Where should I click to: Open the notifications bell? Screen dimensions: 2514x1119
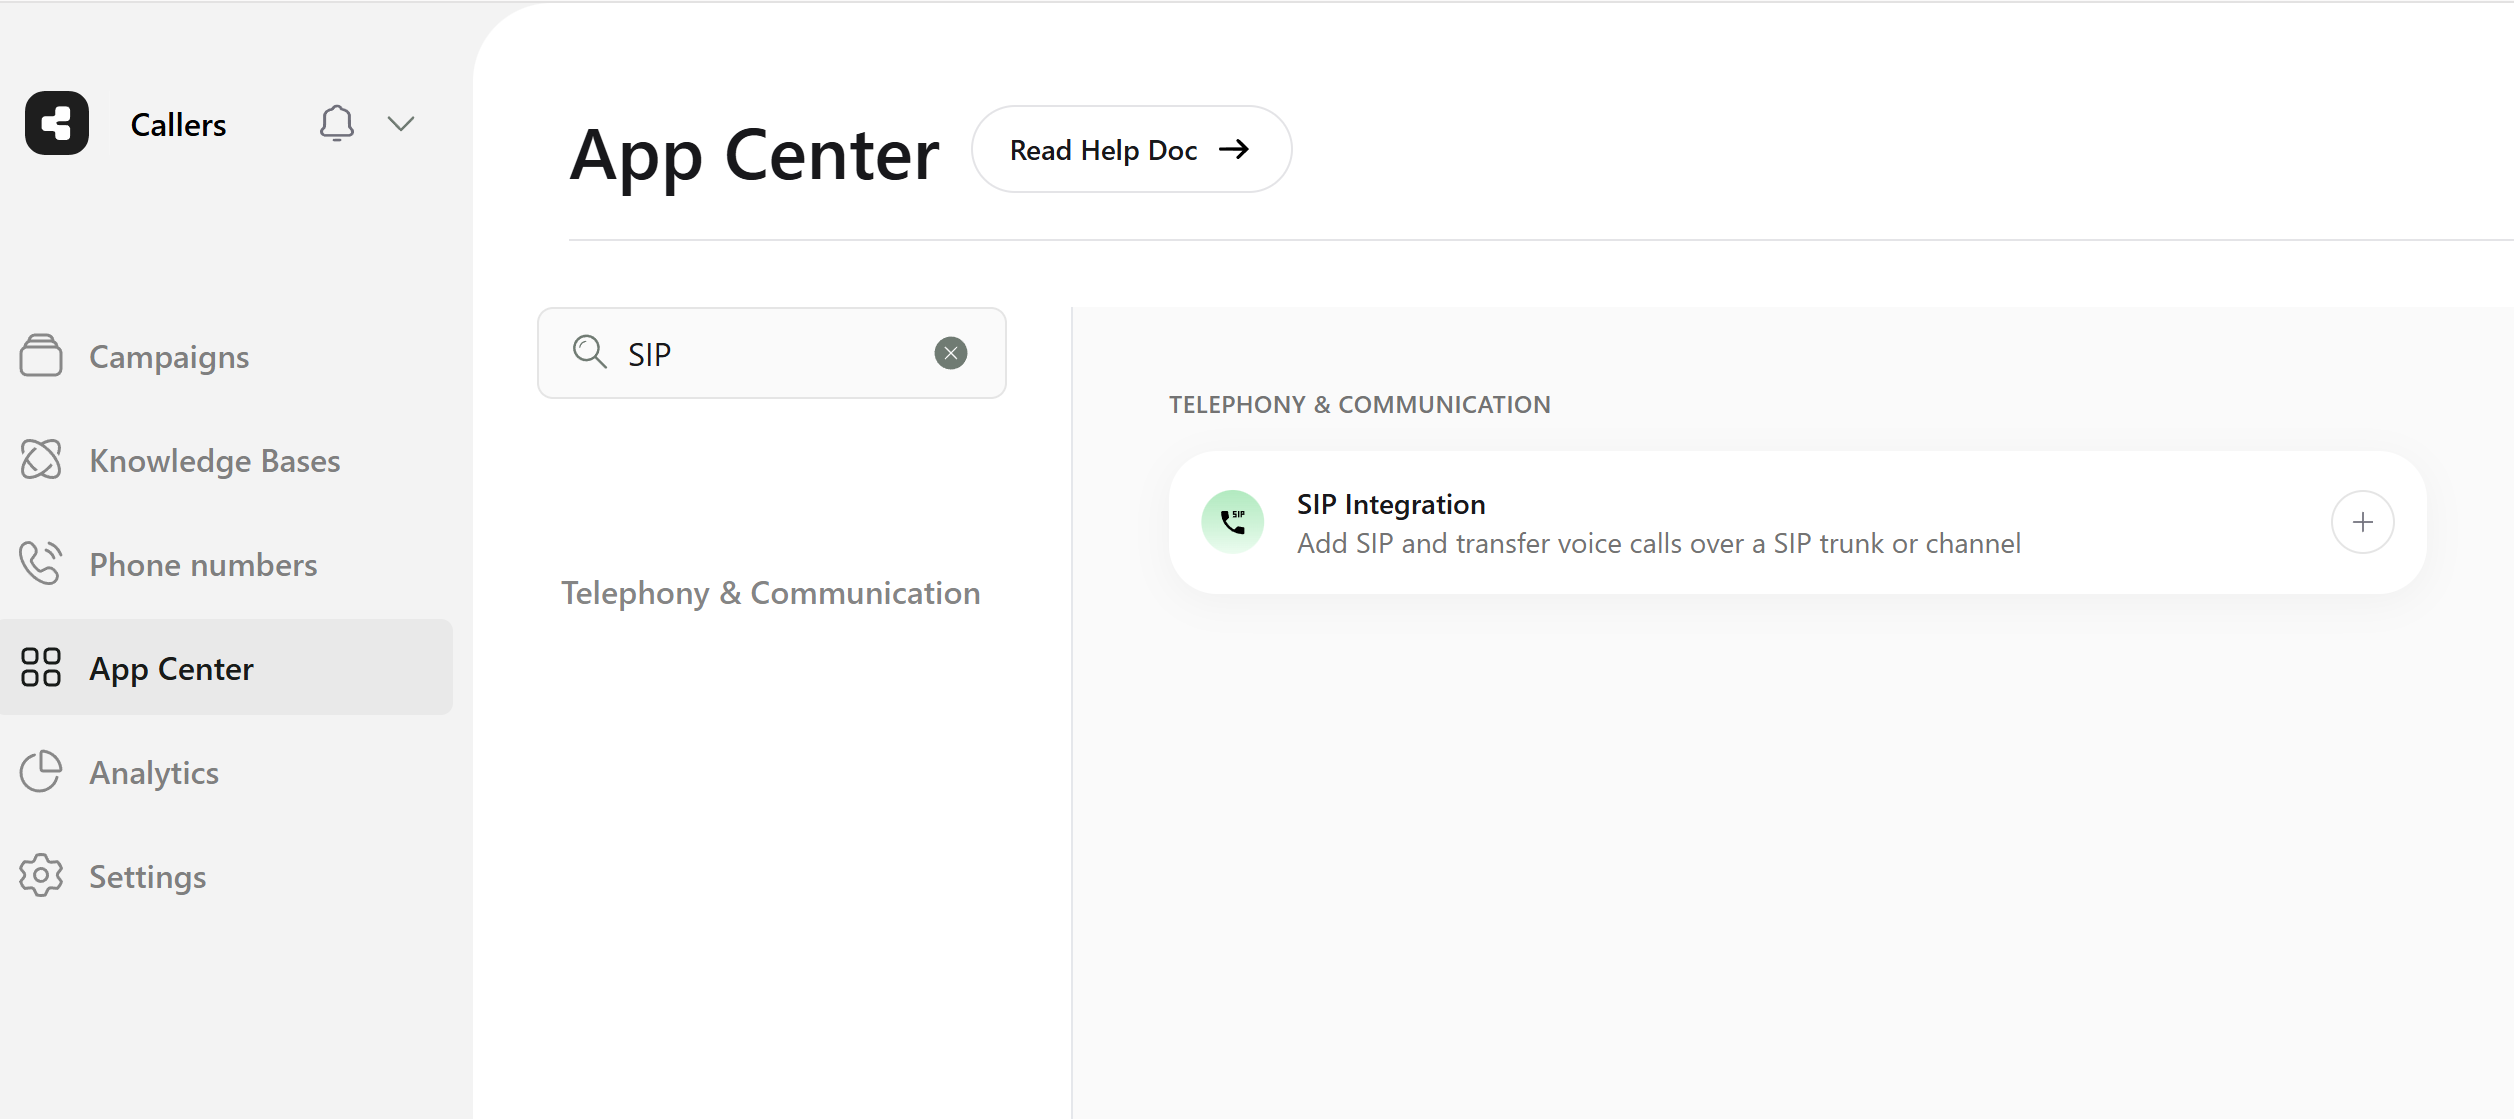tap(336, 123)
